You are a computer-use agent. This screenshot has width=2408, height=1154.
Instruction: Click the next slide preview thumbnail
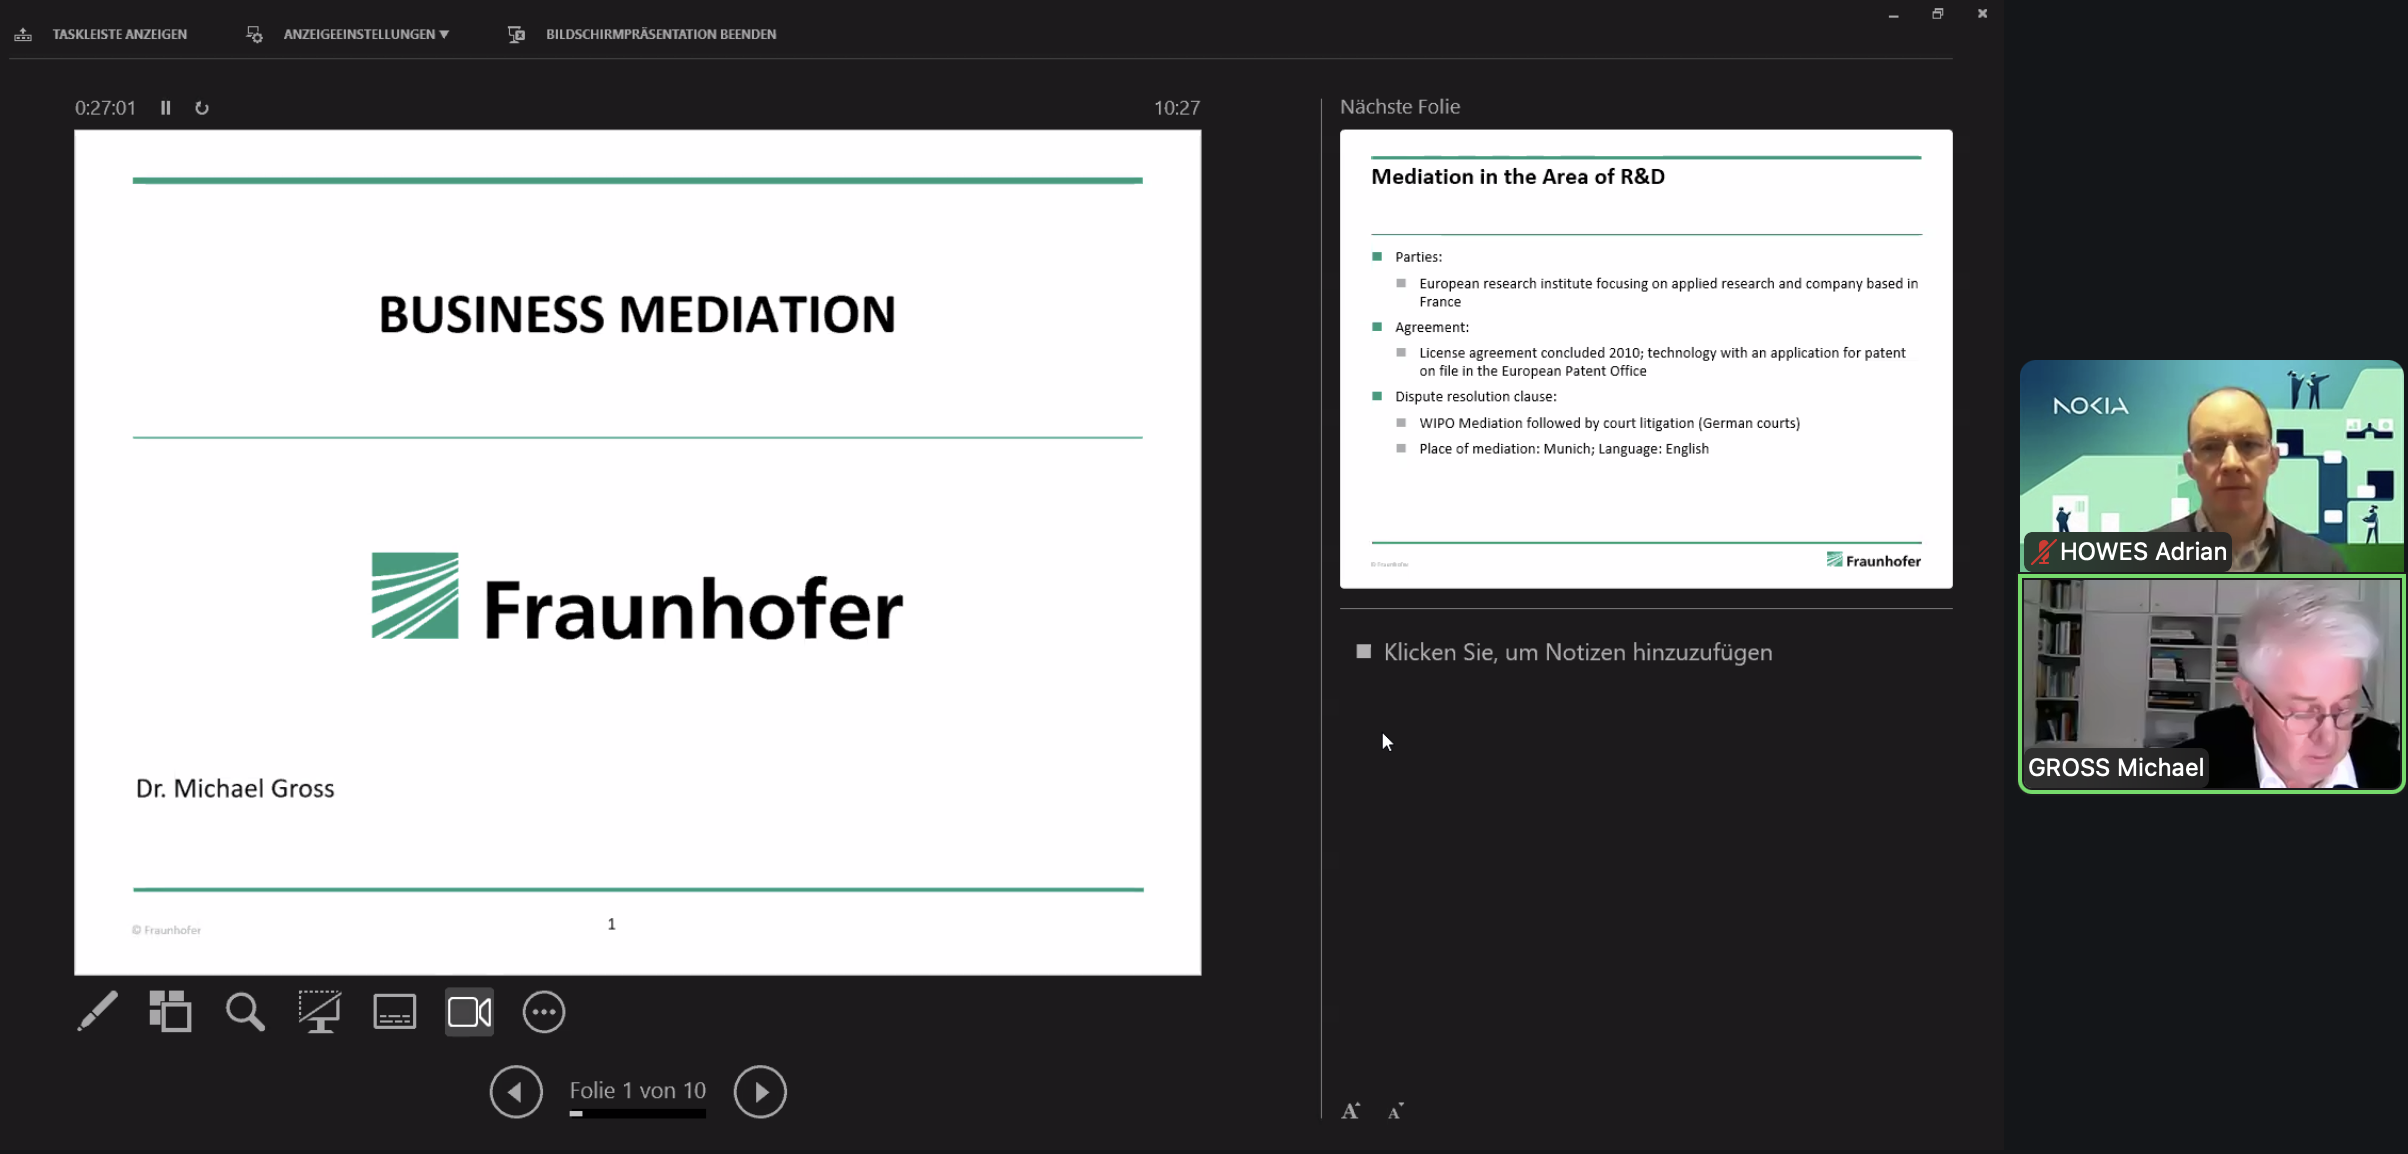(1646, 358)
